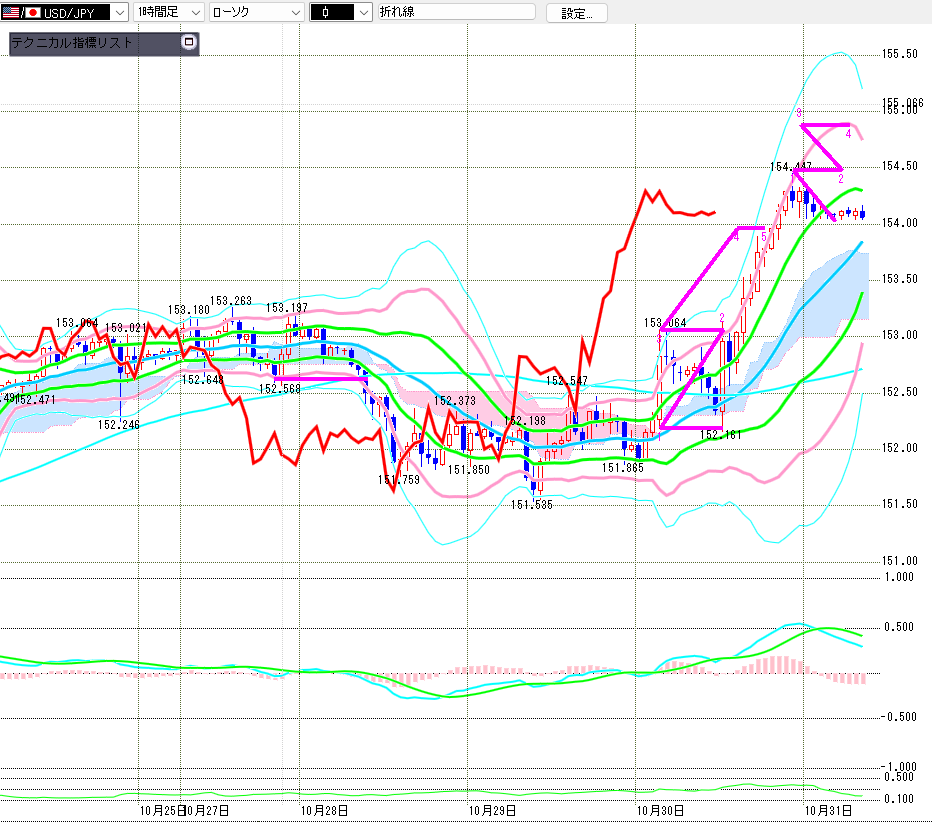The height and width of the screenshot is (822, 932).
Task: Open the USD/JPY currency pair dropdown
Action: 118,13
